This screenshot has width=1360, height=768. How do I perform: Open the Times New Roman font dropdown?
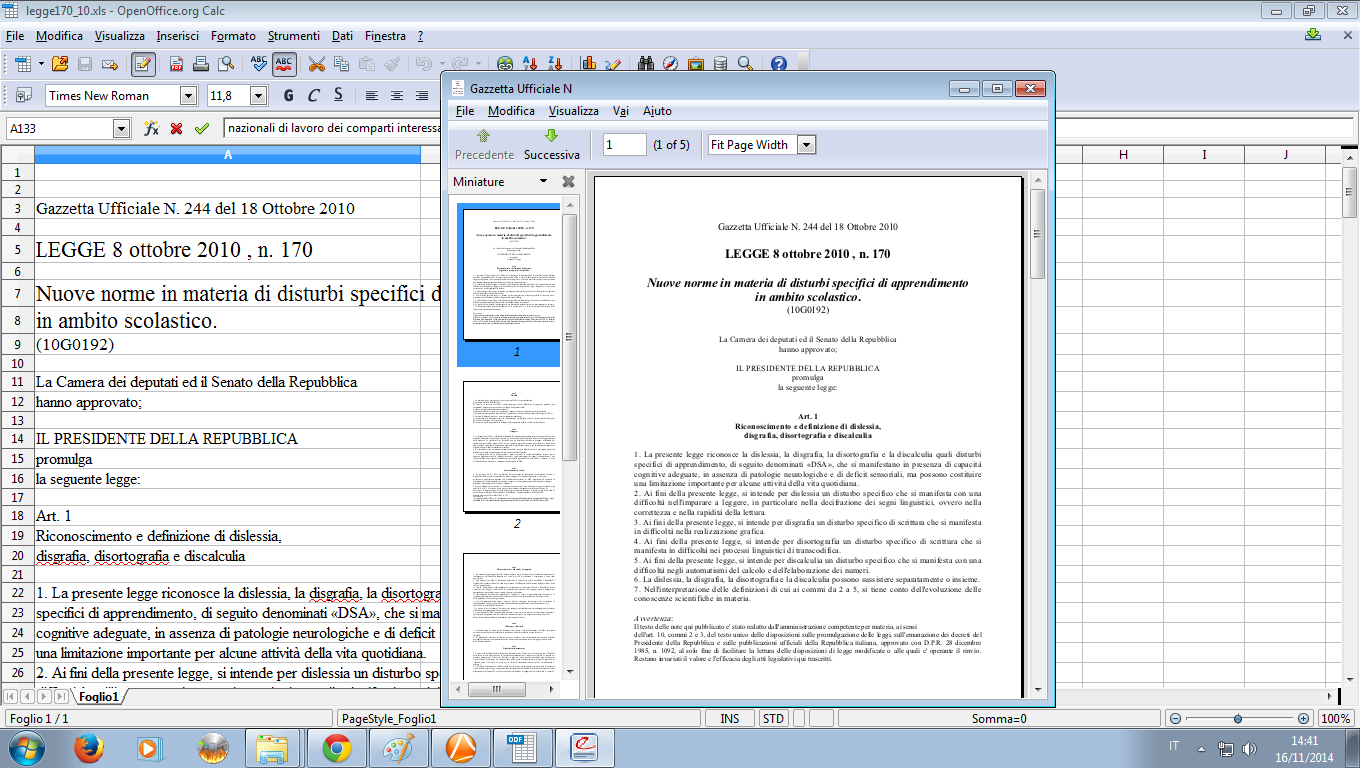(188, 96)
